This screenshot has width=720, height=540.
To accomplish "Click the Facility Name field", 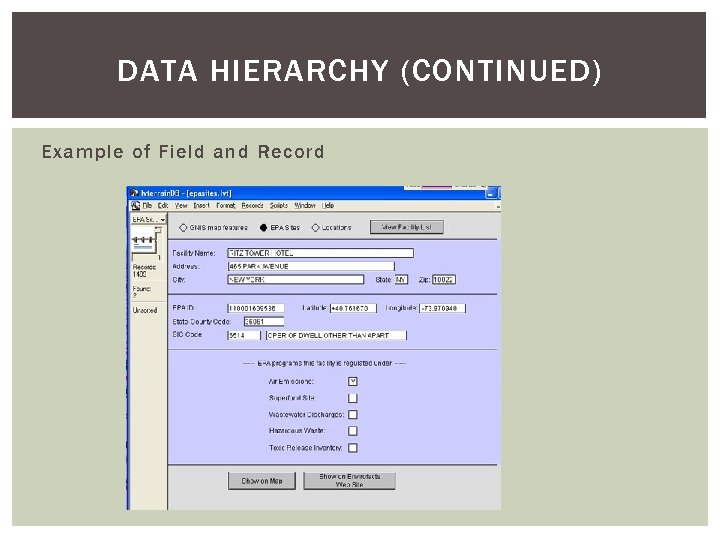I will pos(321,253).
